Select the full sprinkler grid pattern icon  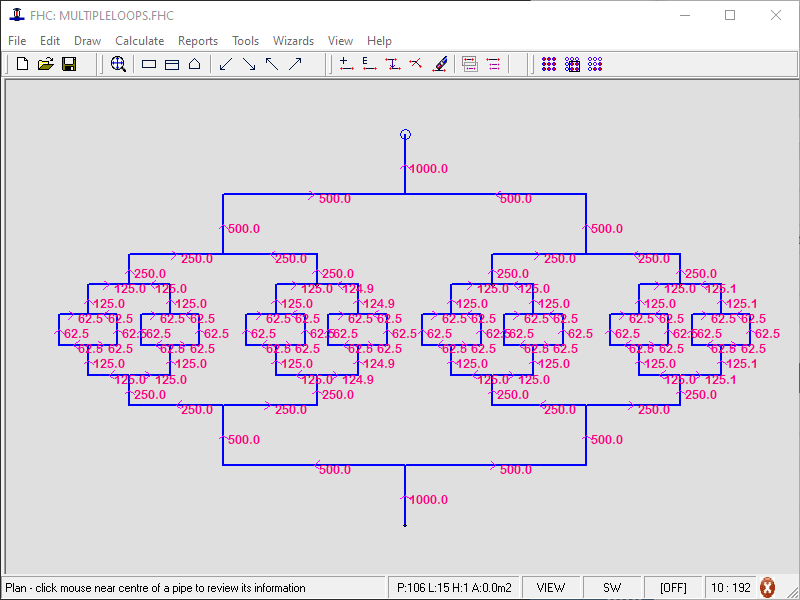pyautogui.click(x=549, y=63)
